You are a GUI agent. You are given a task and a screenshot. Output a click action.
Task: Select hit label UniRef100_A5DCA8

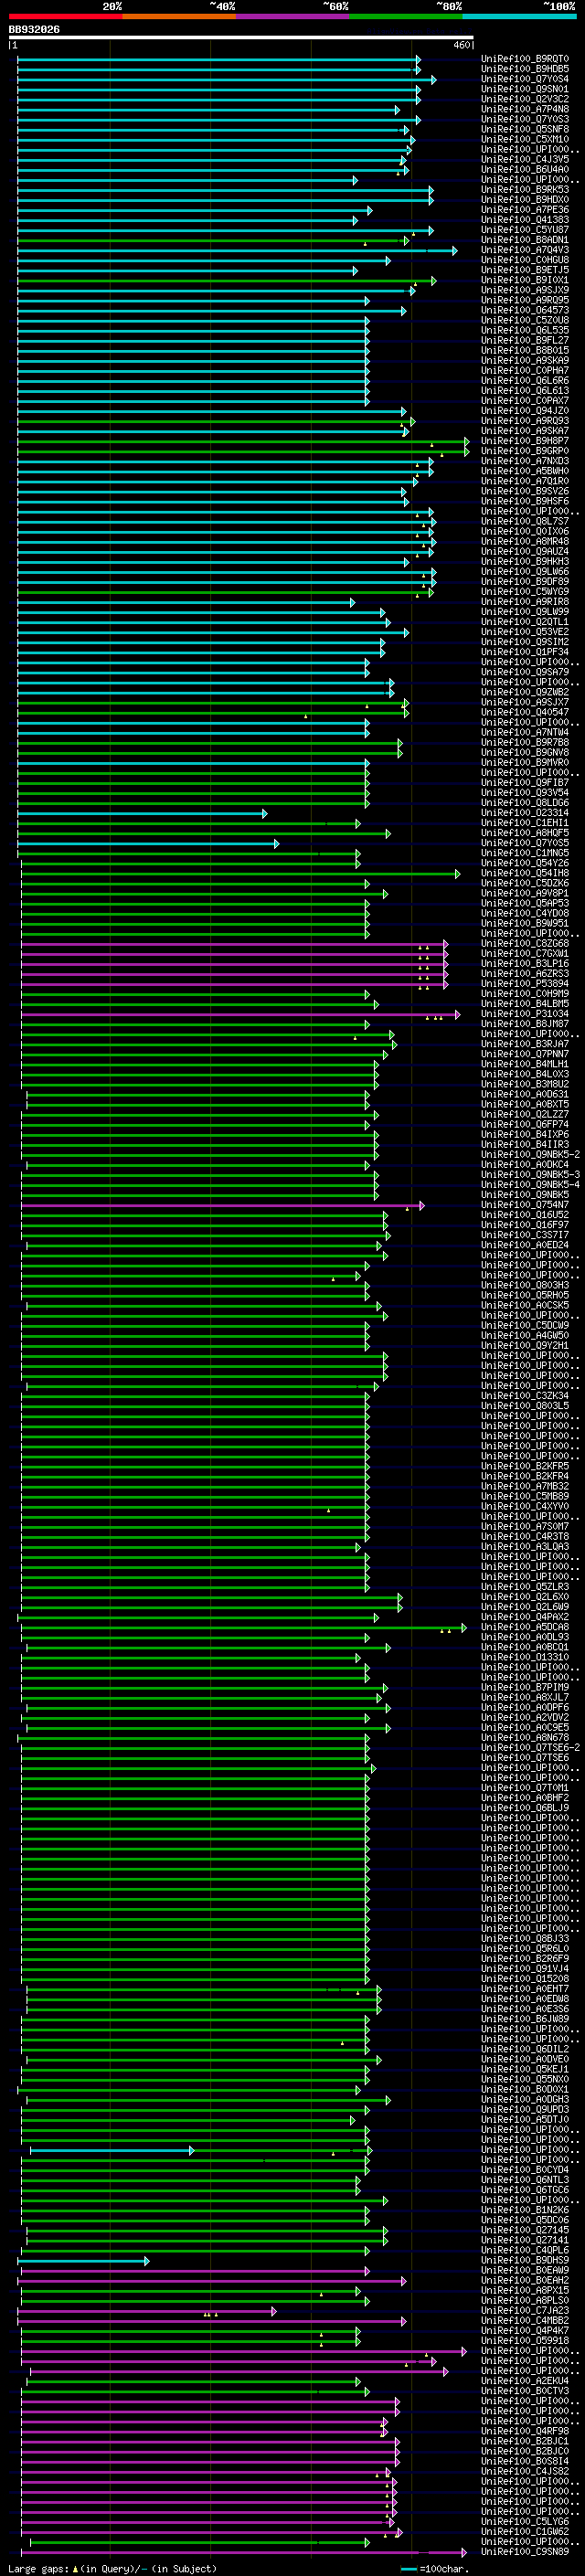[525, 1627]
